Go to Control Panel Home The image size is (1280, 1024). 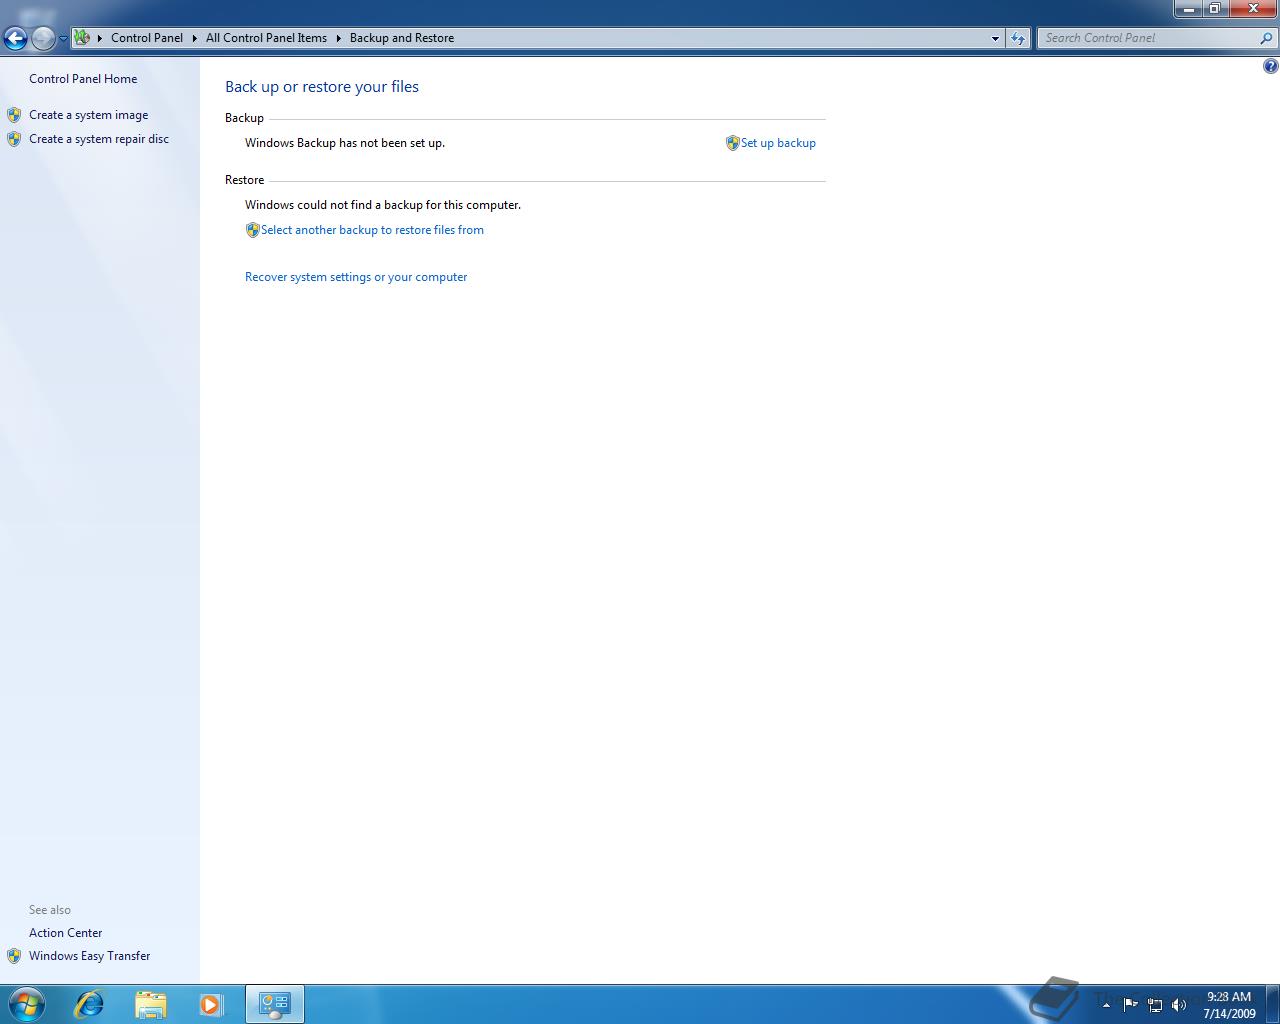(x=83, y=79)
